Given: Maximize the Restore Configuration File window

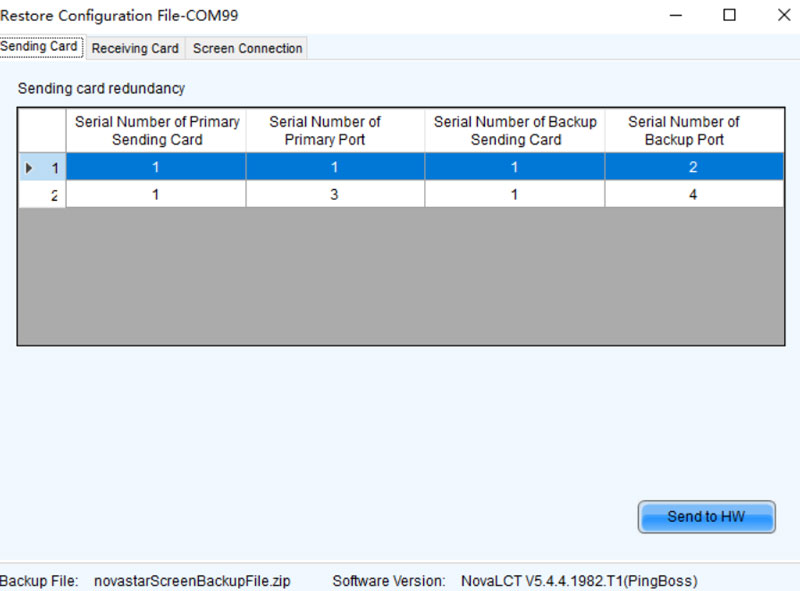Looking at the screenshot, I should click(x=729, y=15).
